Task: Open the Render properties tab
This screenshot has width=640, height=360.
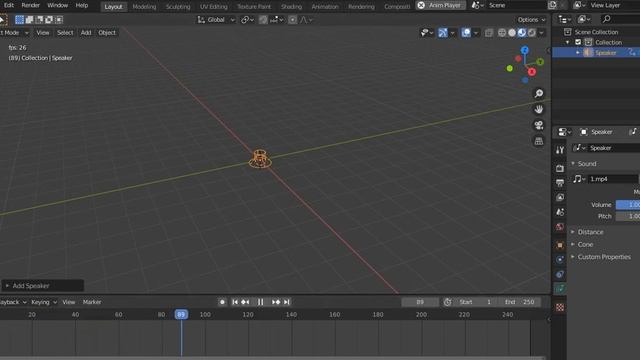Action: [560, 168]
